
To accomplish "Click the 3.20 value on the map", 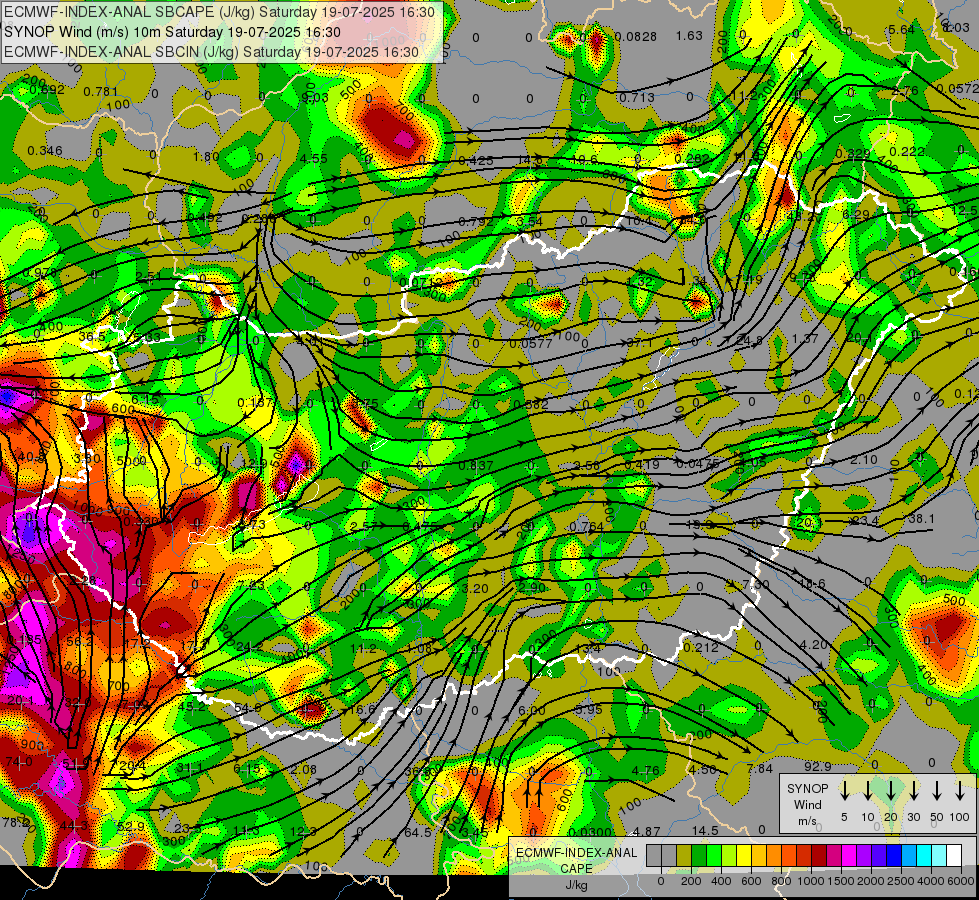I will tap(475, 588).
